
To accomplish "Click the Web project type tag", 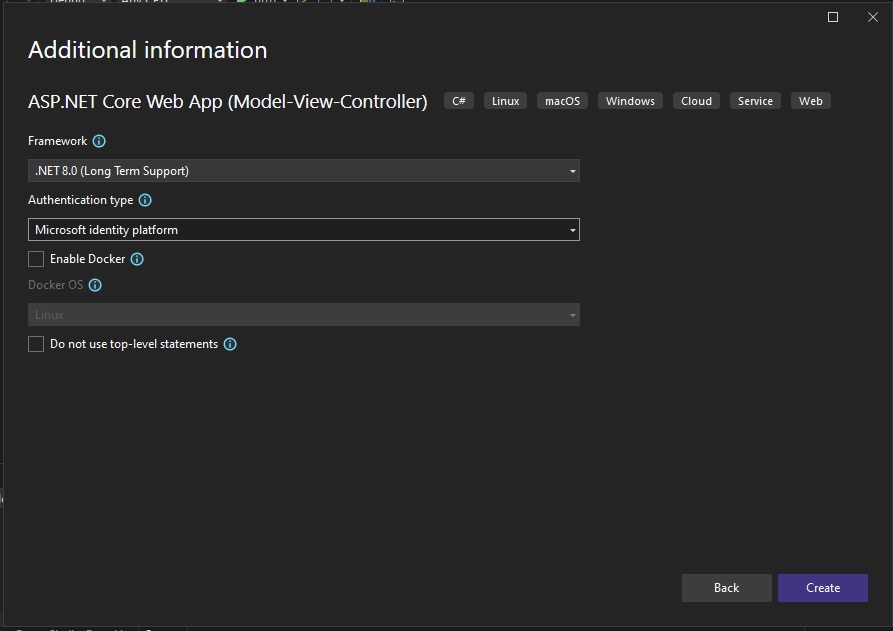I will pyautogui.click(x=810, y=101).
